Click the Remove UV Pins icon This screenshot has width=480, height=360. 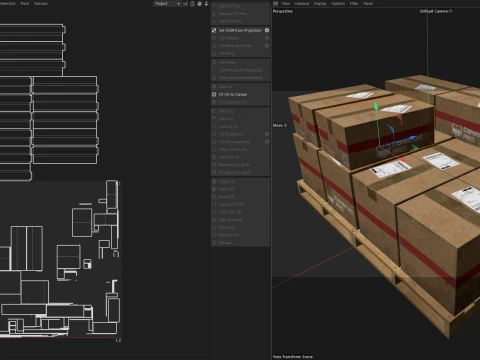(214, 14)
